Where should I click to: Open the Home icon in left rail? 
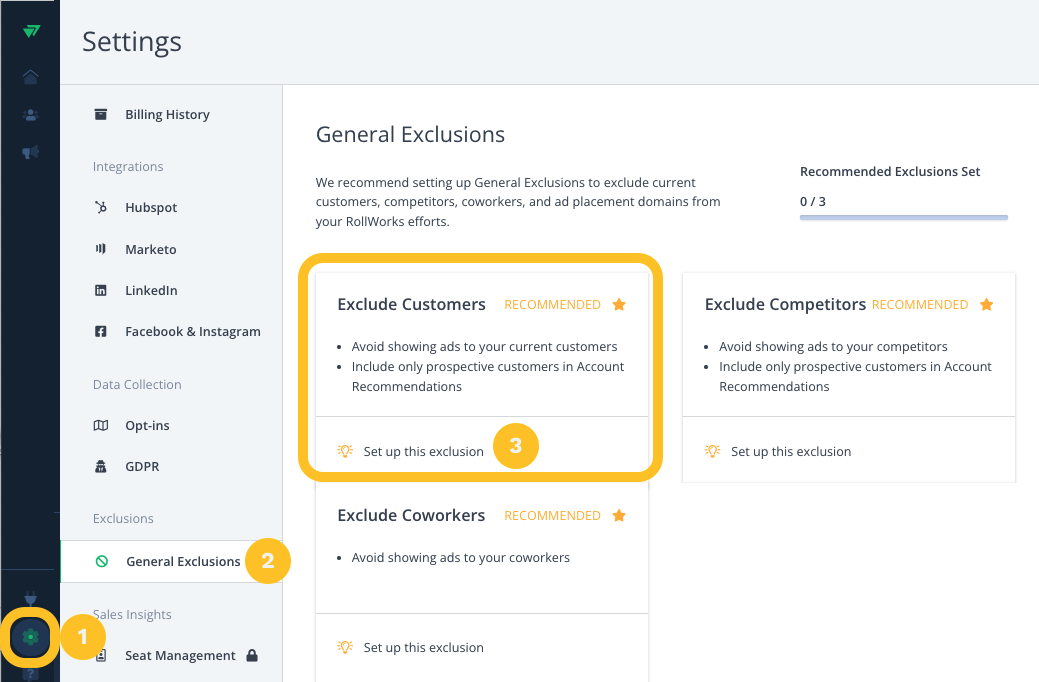[30, 77]
